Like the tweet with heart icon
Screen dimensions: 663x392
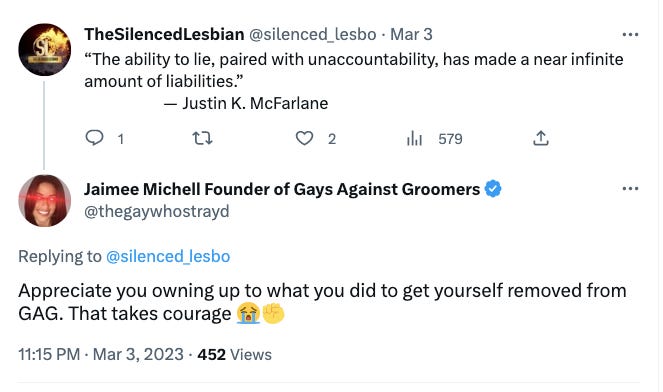coord(304,138)
